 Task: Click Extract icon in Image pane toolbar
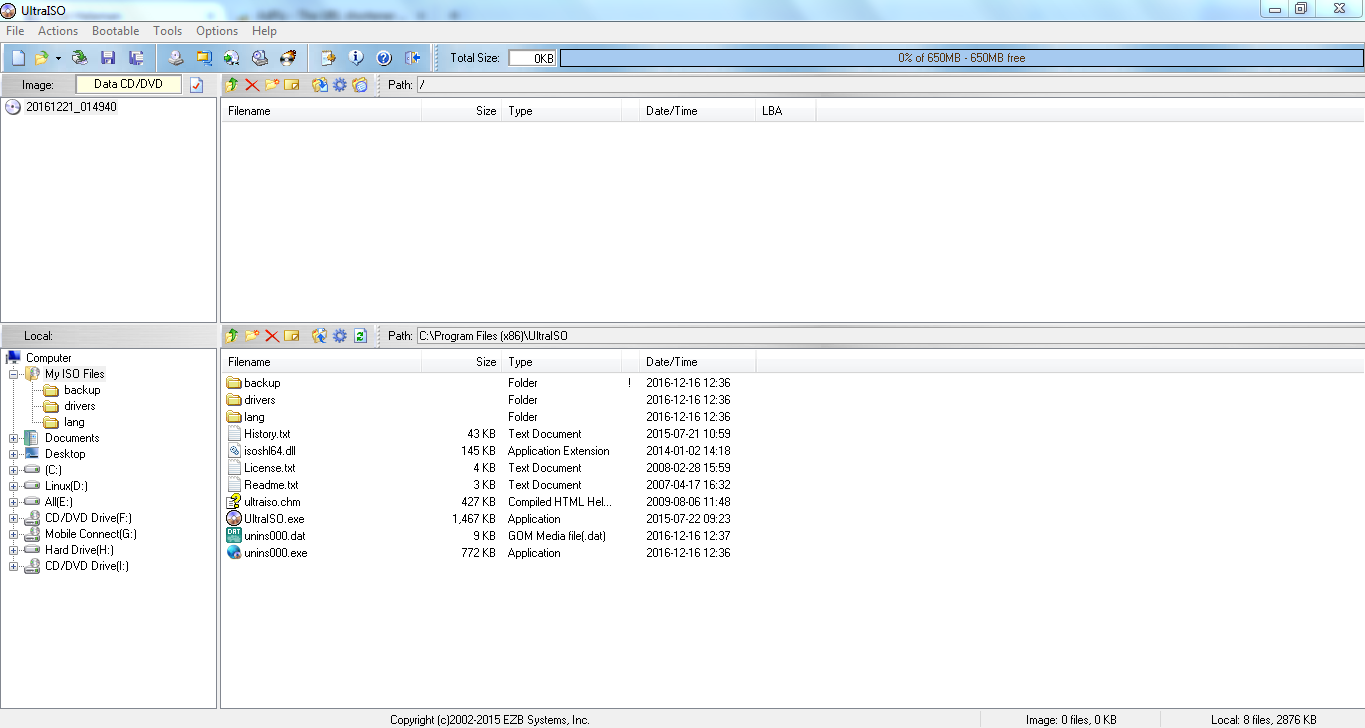pos(320,85)
